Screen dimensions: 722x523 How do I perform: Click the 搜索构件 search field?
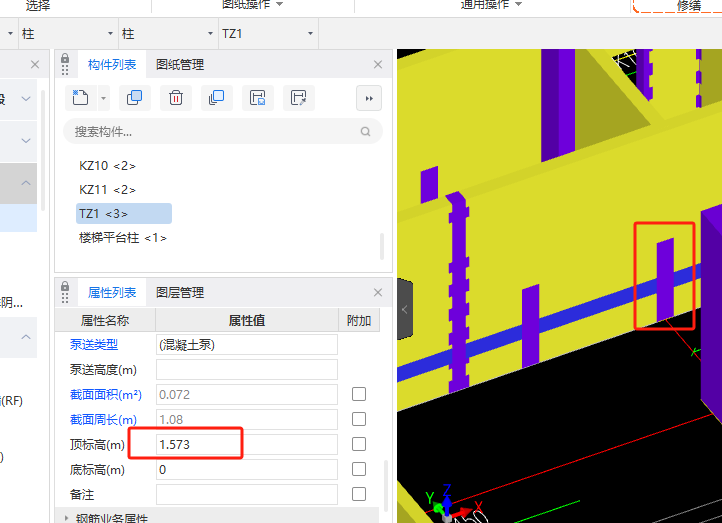(x=223, y=132)
